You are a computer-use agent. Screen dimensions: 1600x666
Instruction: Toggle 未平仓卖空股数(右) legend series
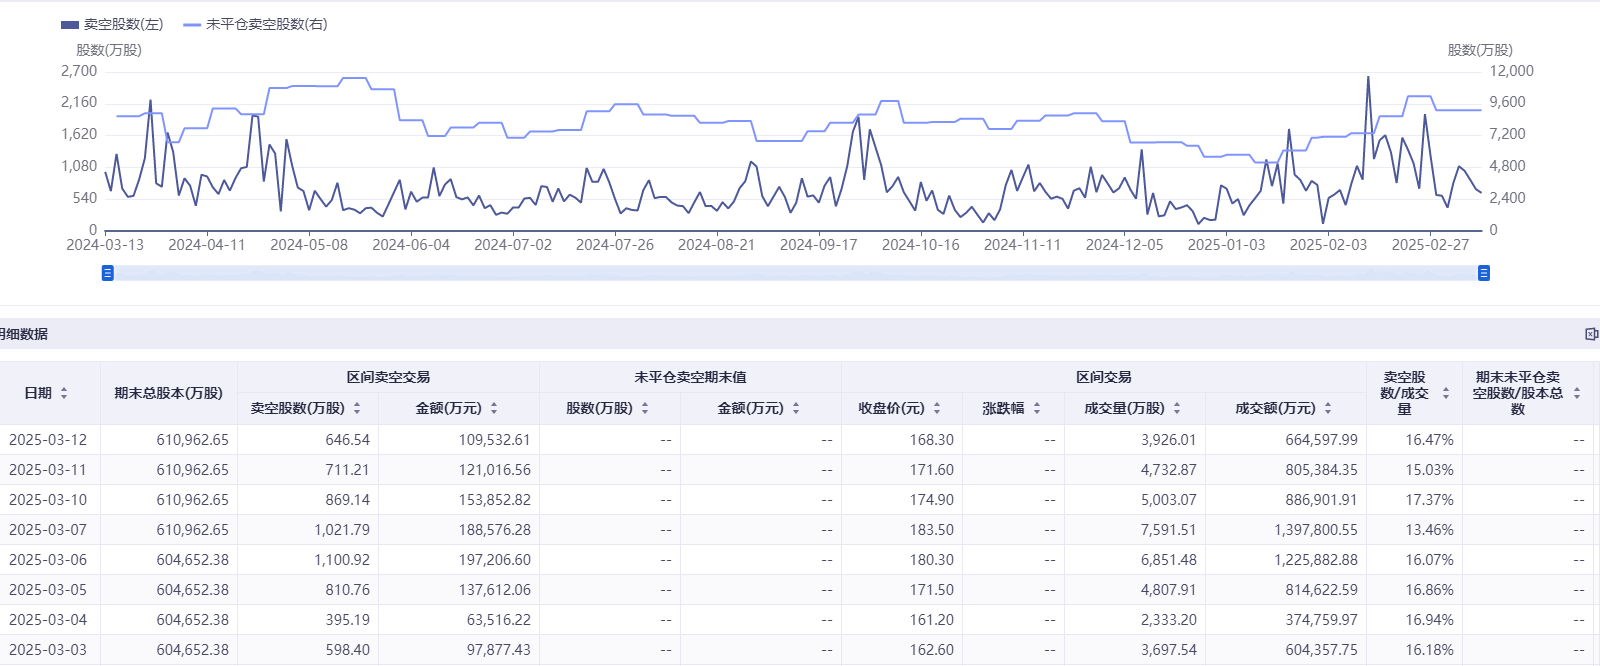pos(256,24)
